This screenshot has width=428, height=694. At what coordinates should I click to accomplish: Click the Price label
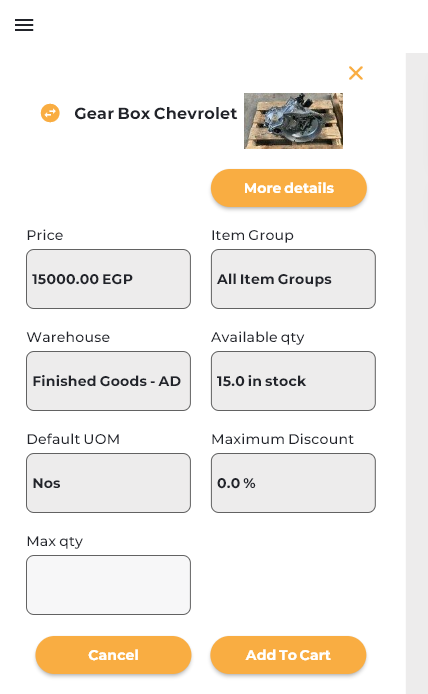click(45, 235)
